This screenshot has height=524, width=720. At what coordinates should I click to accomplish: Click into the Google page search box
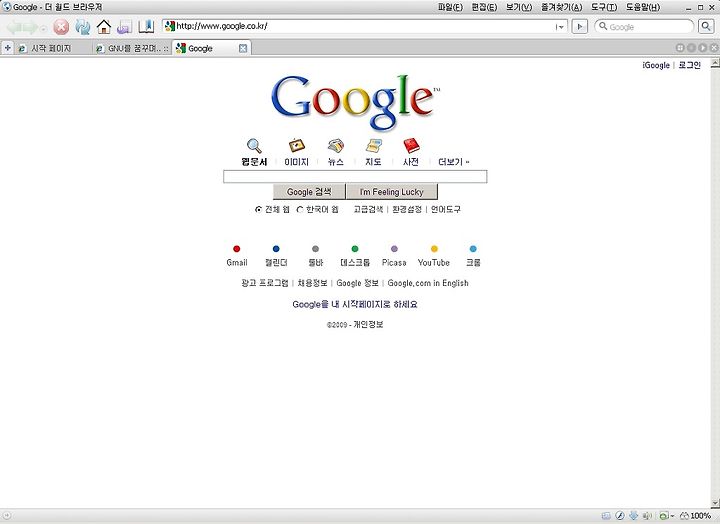point(355,177)
